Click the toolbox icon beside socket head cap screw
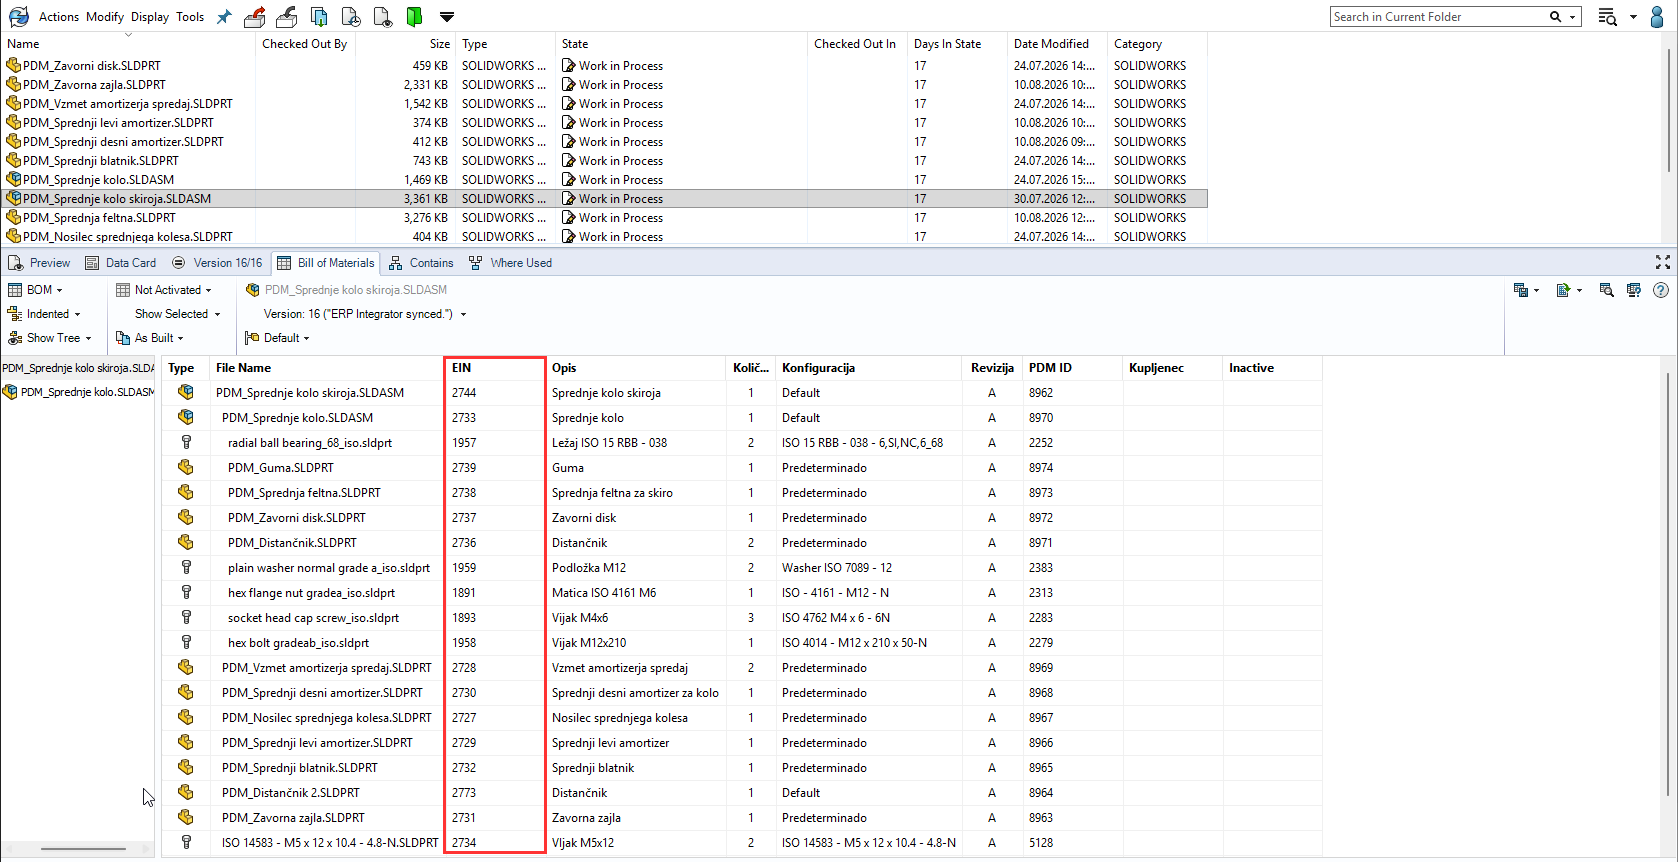The width and height of the screenshot is (1678, 862). 186,617
